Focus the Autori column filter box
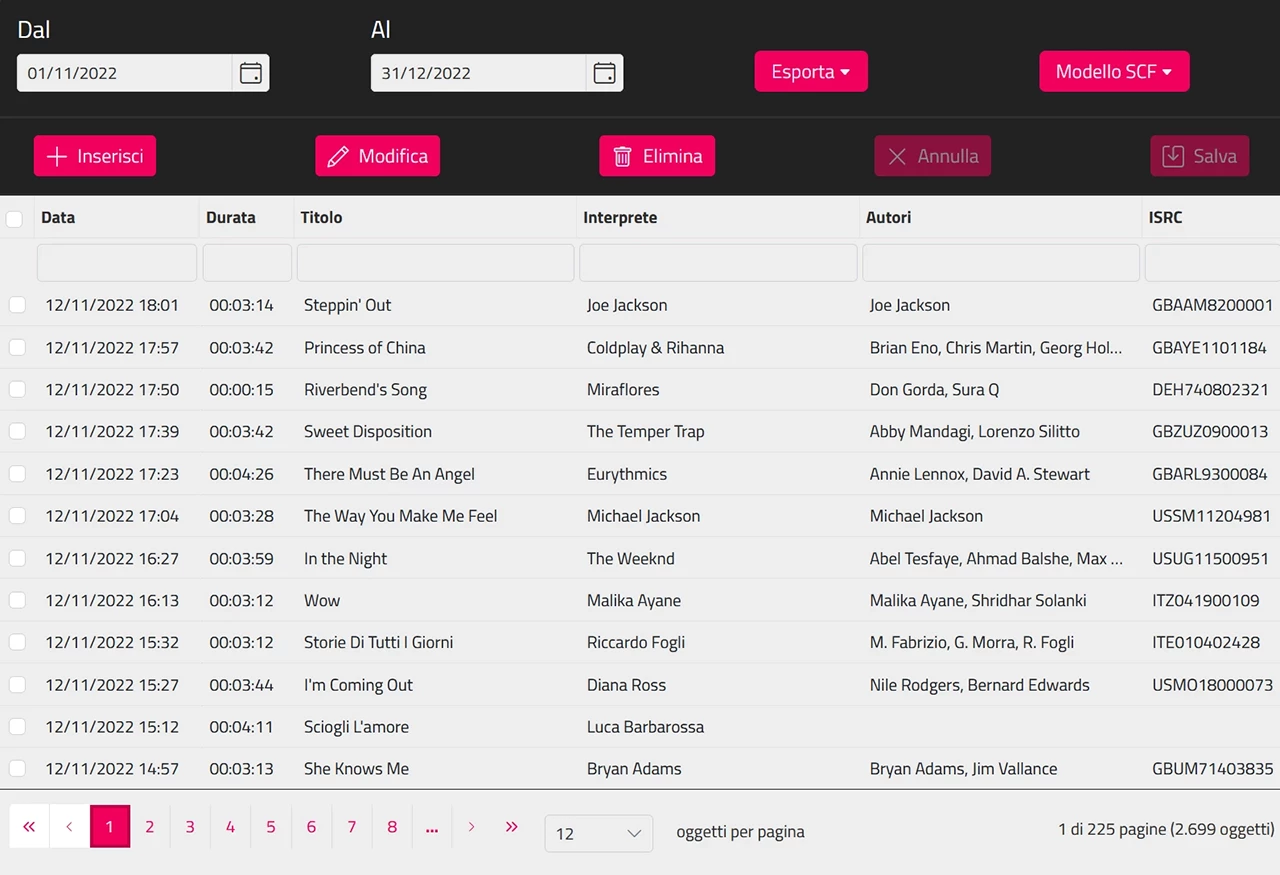 [x=1001, y=263]
